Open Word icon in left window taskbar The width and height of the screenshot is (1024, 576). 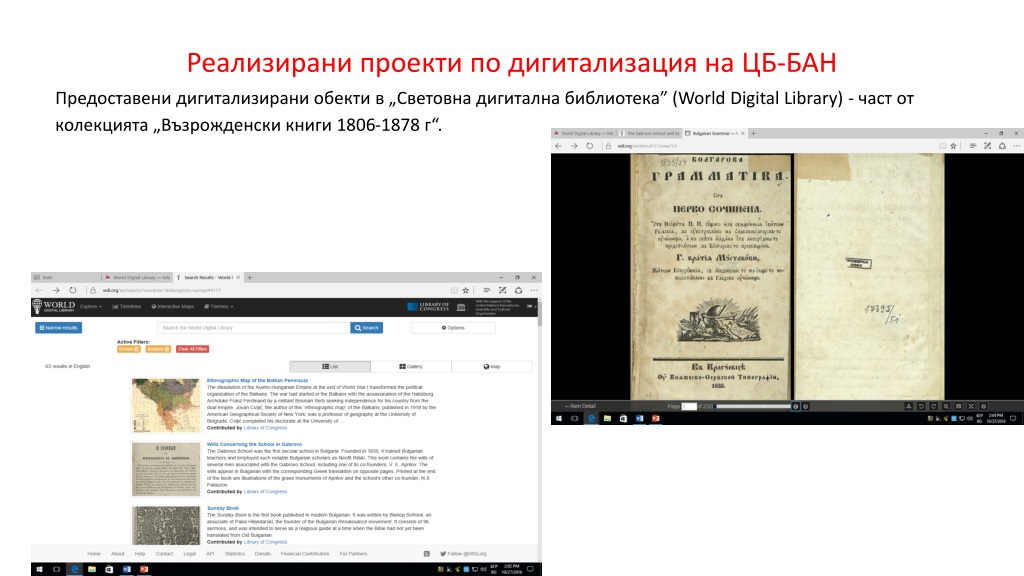click(x=127, y=569)
